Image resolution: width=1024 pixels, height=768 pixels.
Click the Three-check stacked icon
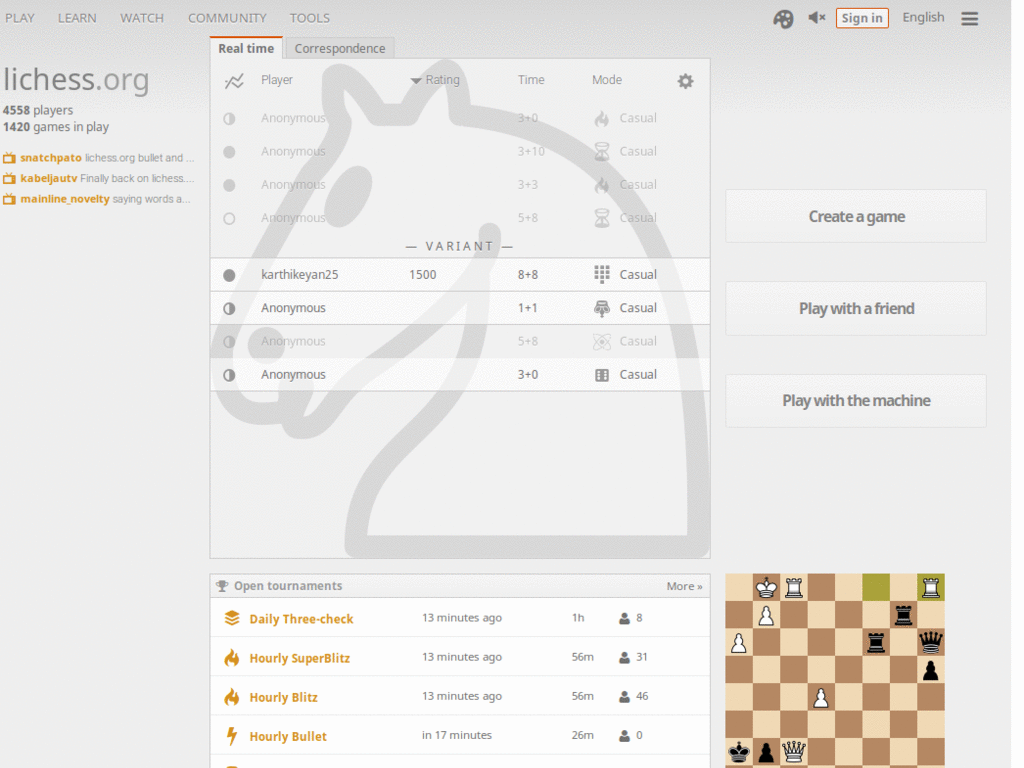(x=232, y=618)
